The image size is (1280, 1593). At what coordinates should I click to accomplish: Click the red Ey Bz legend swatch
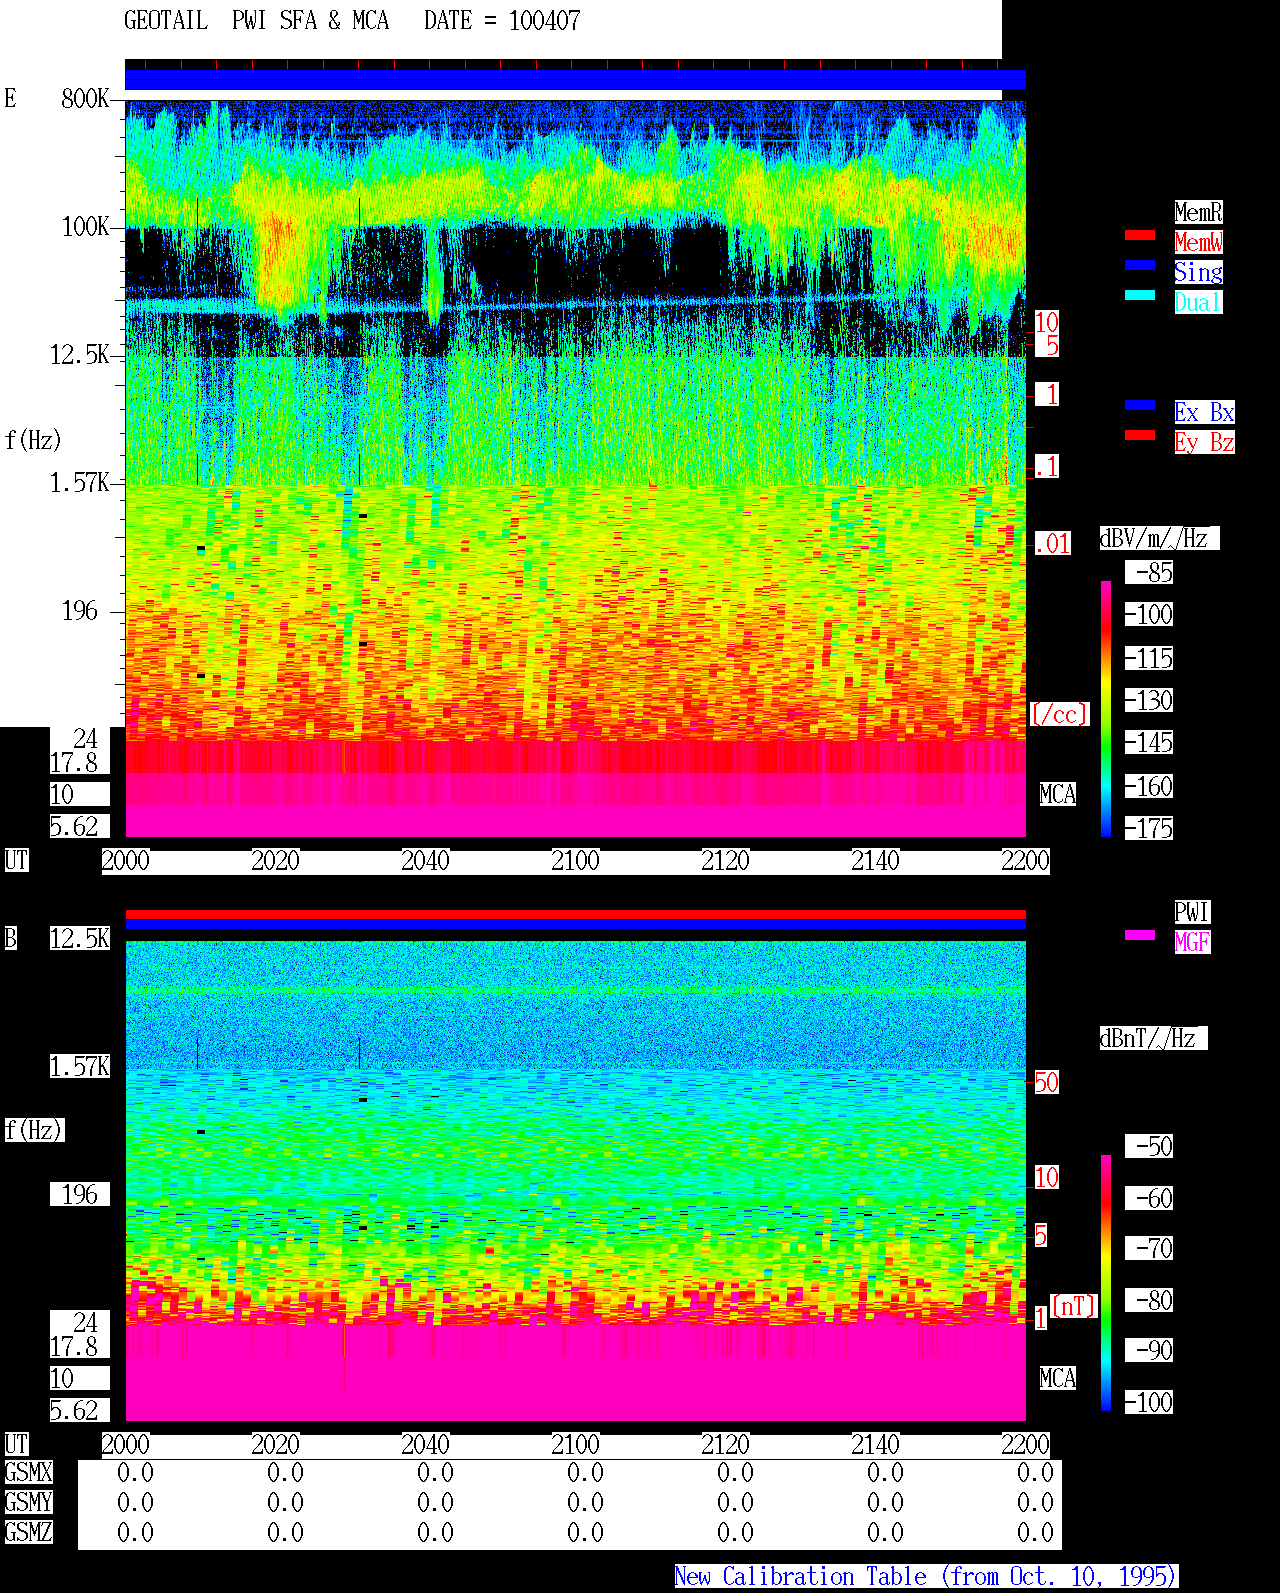pyautogui.click(x=1140, y=435)
